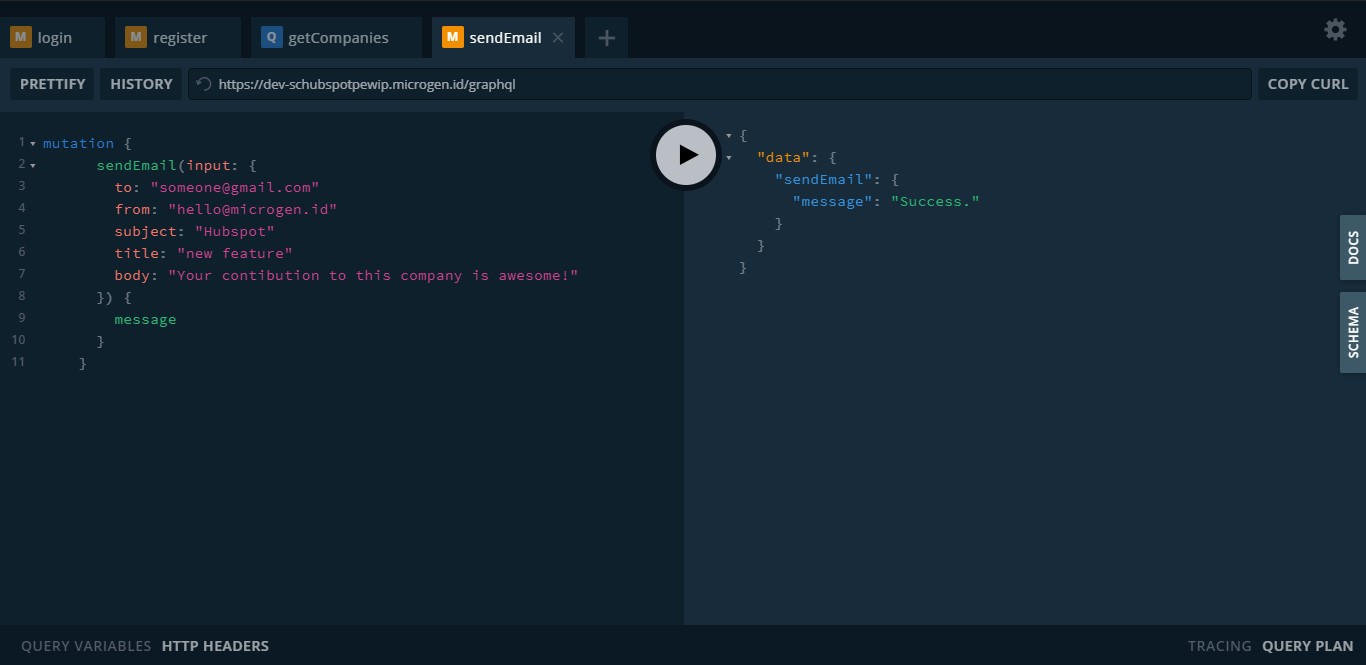Collapse the mutation block on line 1
The height and width of the screenshot is (665, 1366).
pos(33,143)
